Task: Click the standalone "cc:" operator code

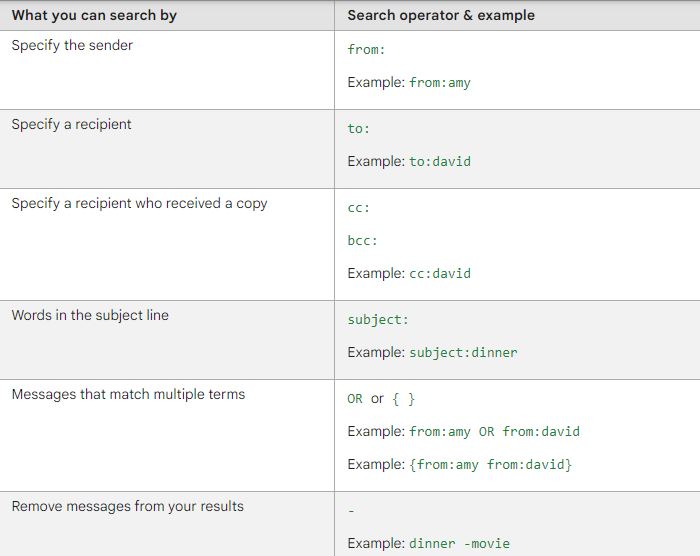Action: tap(358, 208)
